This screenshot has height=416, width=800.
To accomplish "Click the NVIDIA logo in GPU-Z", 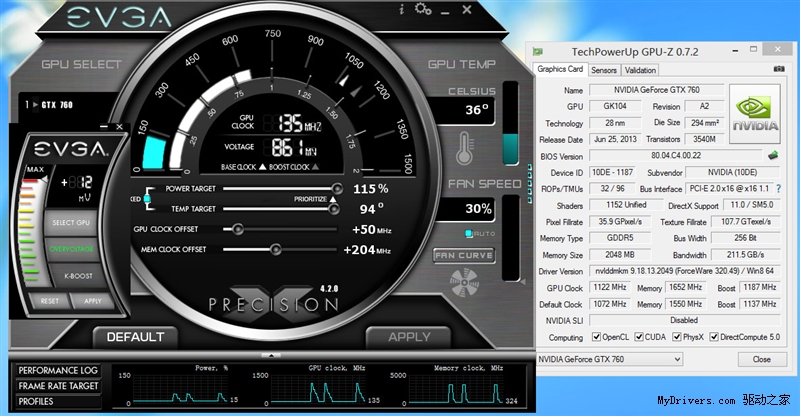I will (755, 116).
